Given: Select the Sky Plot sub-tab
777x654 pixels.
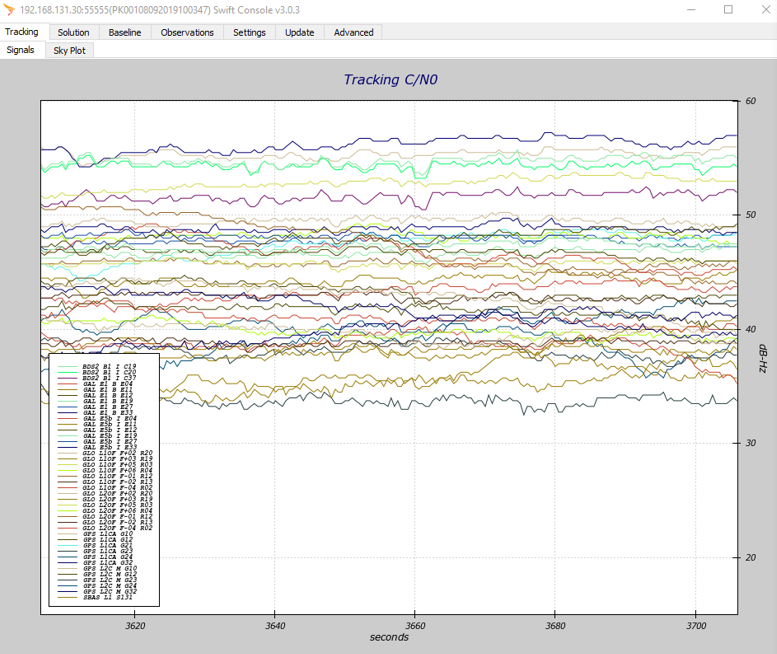Looking at the screenshot, I should point(69,51).
